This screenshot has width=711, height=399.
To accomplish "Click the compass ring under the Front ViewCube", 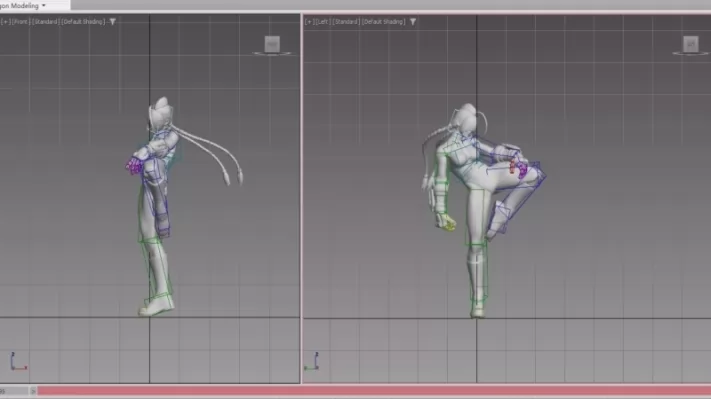I will [272, 54].
